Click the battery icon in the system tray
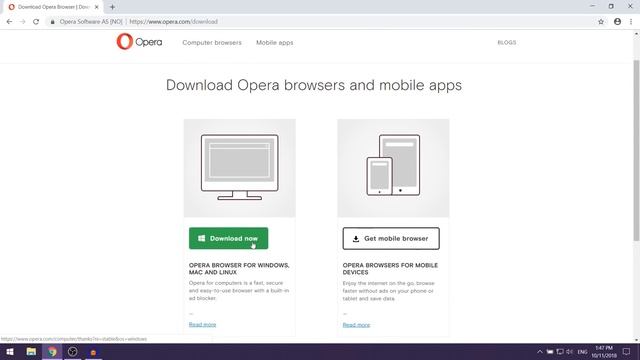Viewport: 640px width, 360px height. (x=550, y=352)
